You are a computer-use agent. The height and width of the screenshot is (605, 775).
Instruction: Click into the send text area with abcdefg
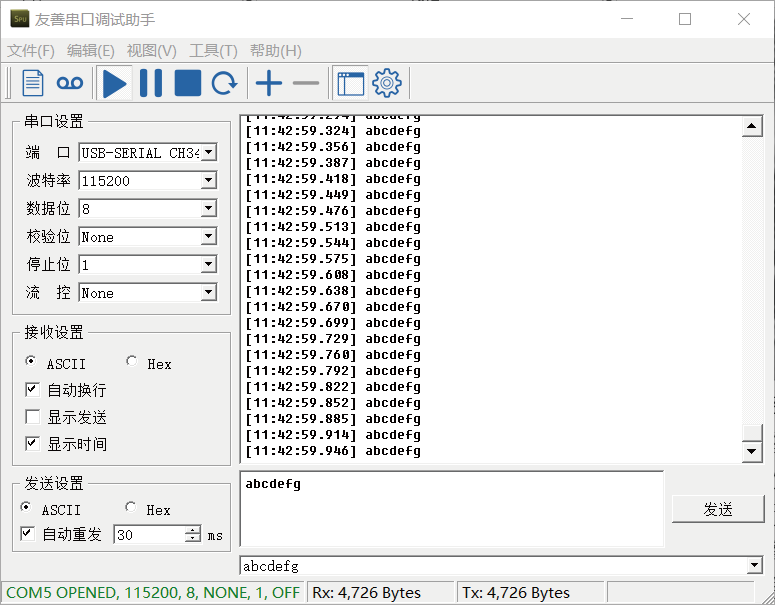pyautogui.click(x=452, y=509)
